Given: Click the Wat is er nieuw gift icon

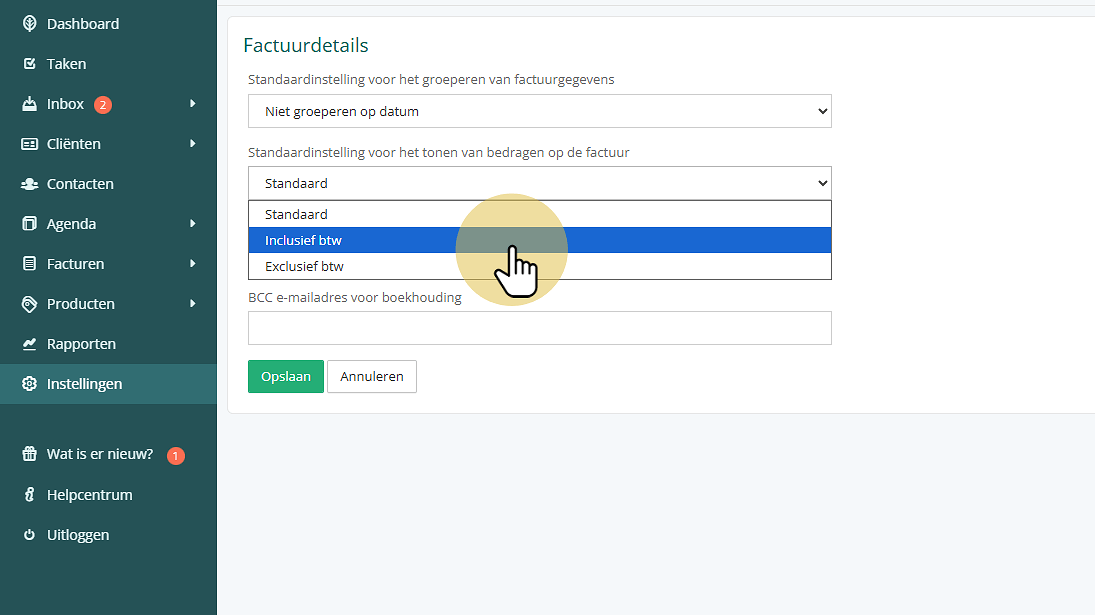Looking at the screenshot, I should coord(29,454).
